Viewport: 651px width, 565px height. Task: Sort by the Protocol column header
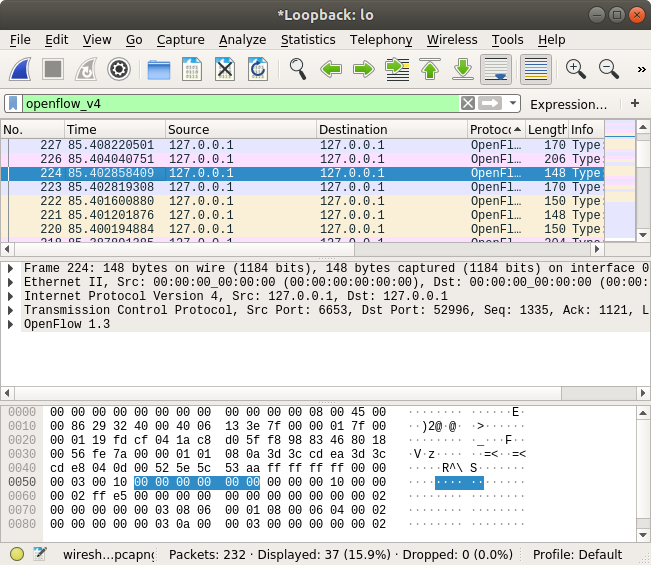[496, 130]
